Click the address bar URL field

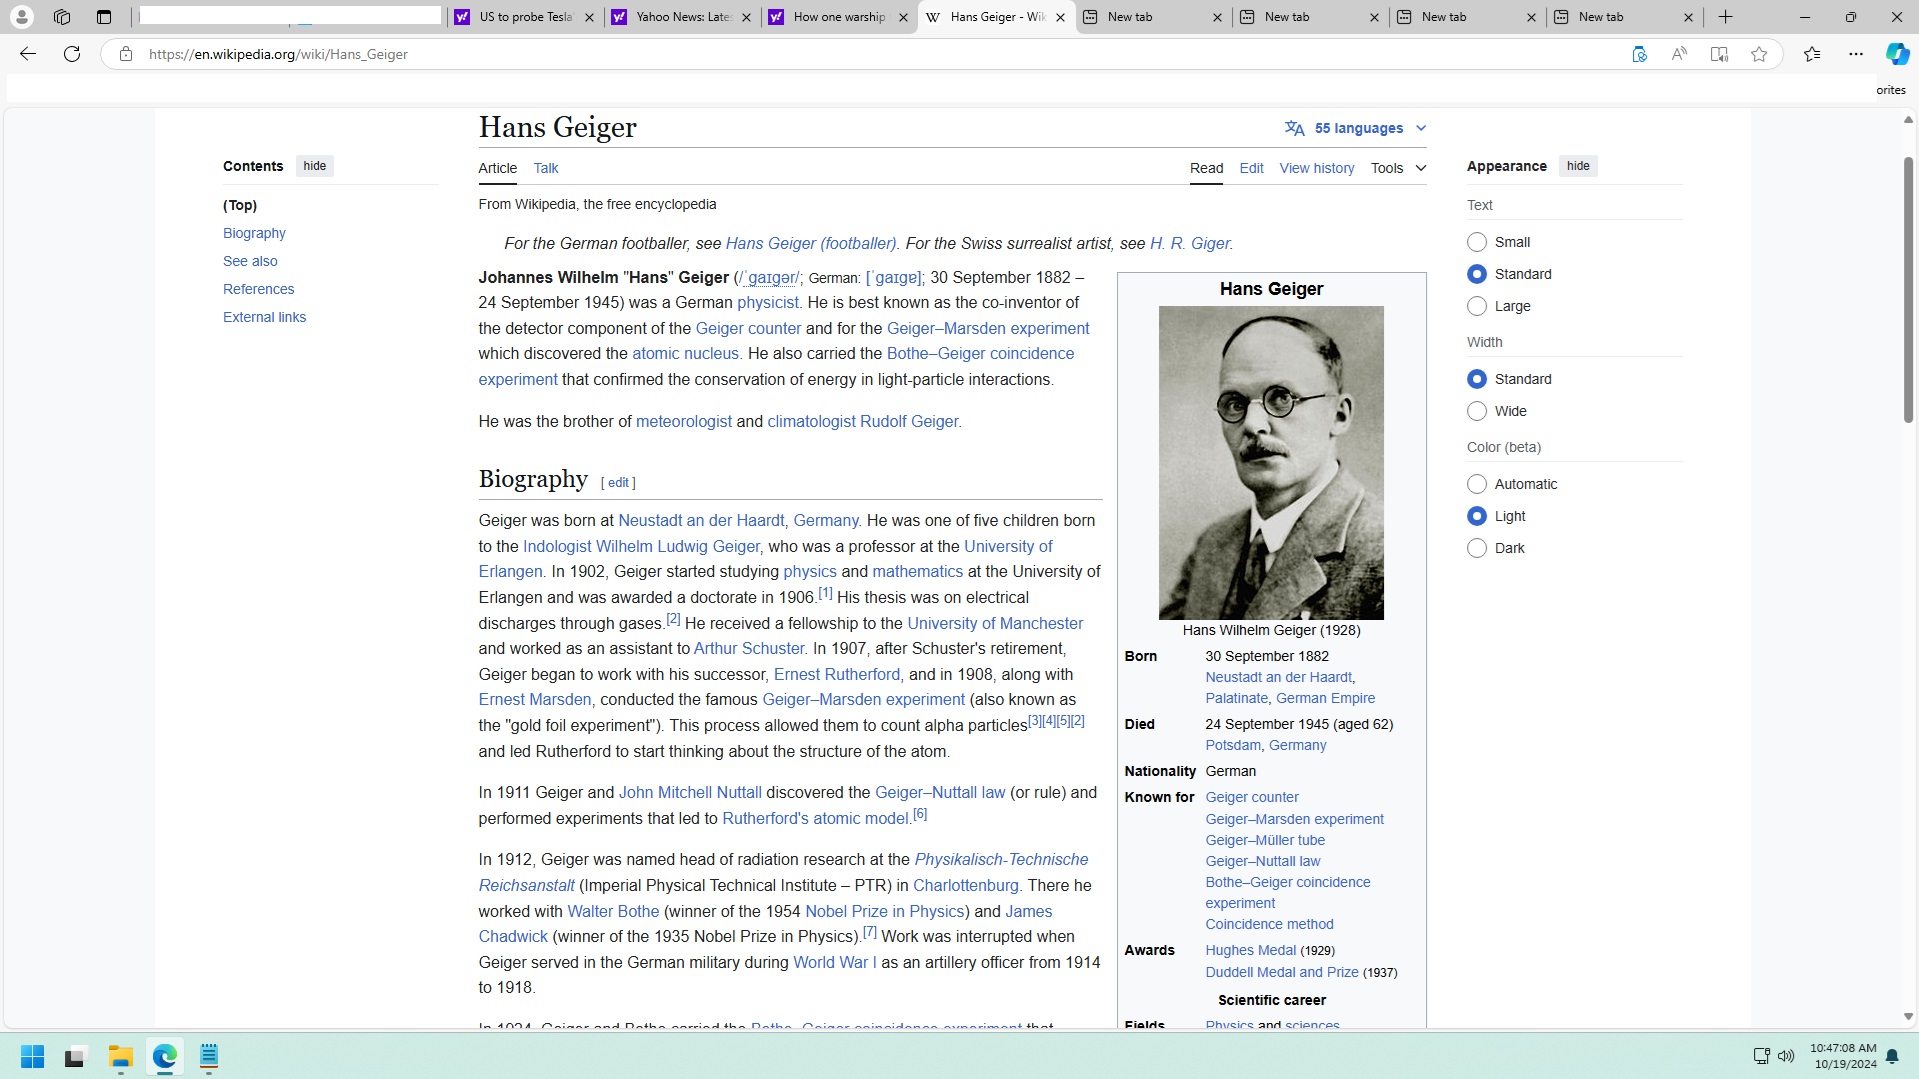coord(860,54)
